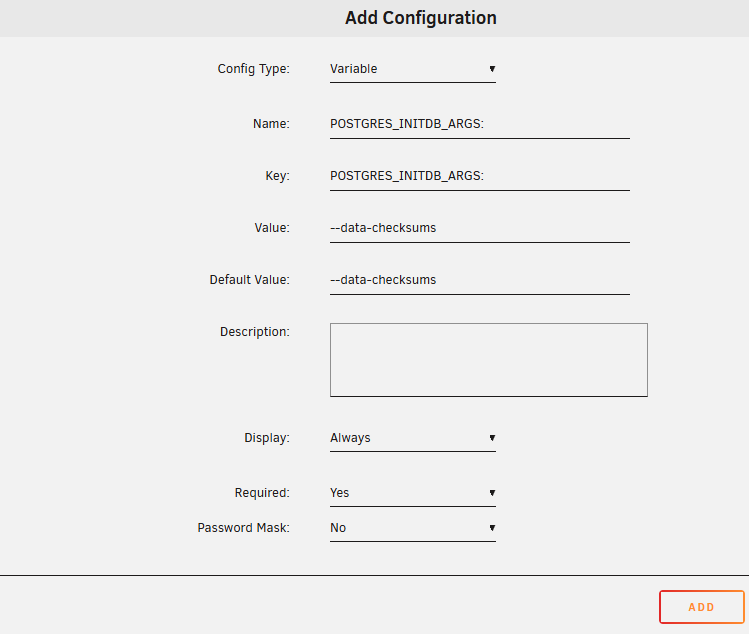
Task: Open the Password Mask selector showing No
Action: coord(413,528)
